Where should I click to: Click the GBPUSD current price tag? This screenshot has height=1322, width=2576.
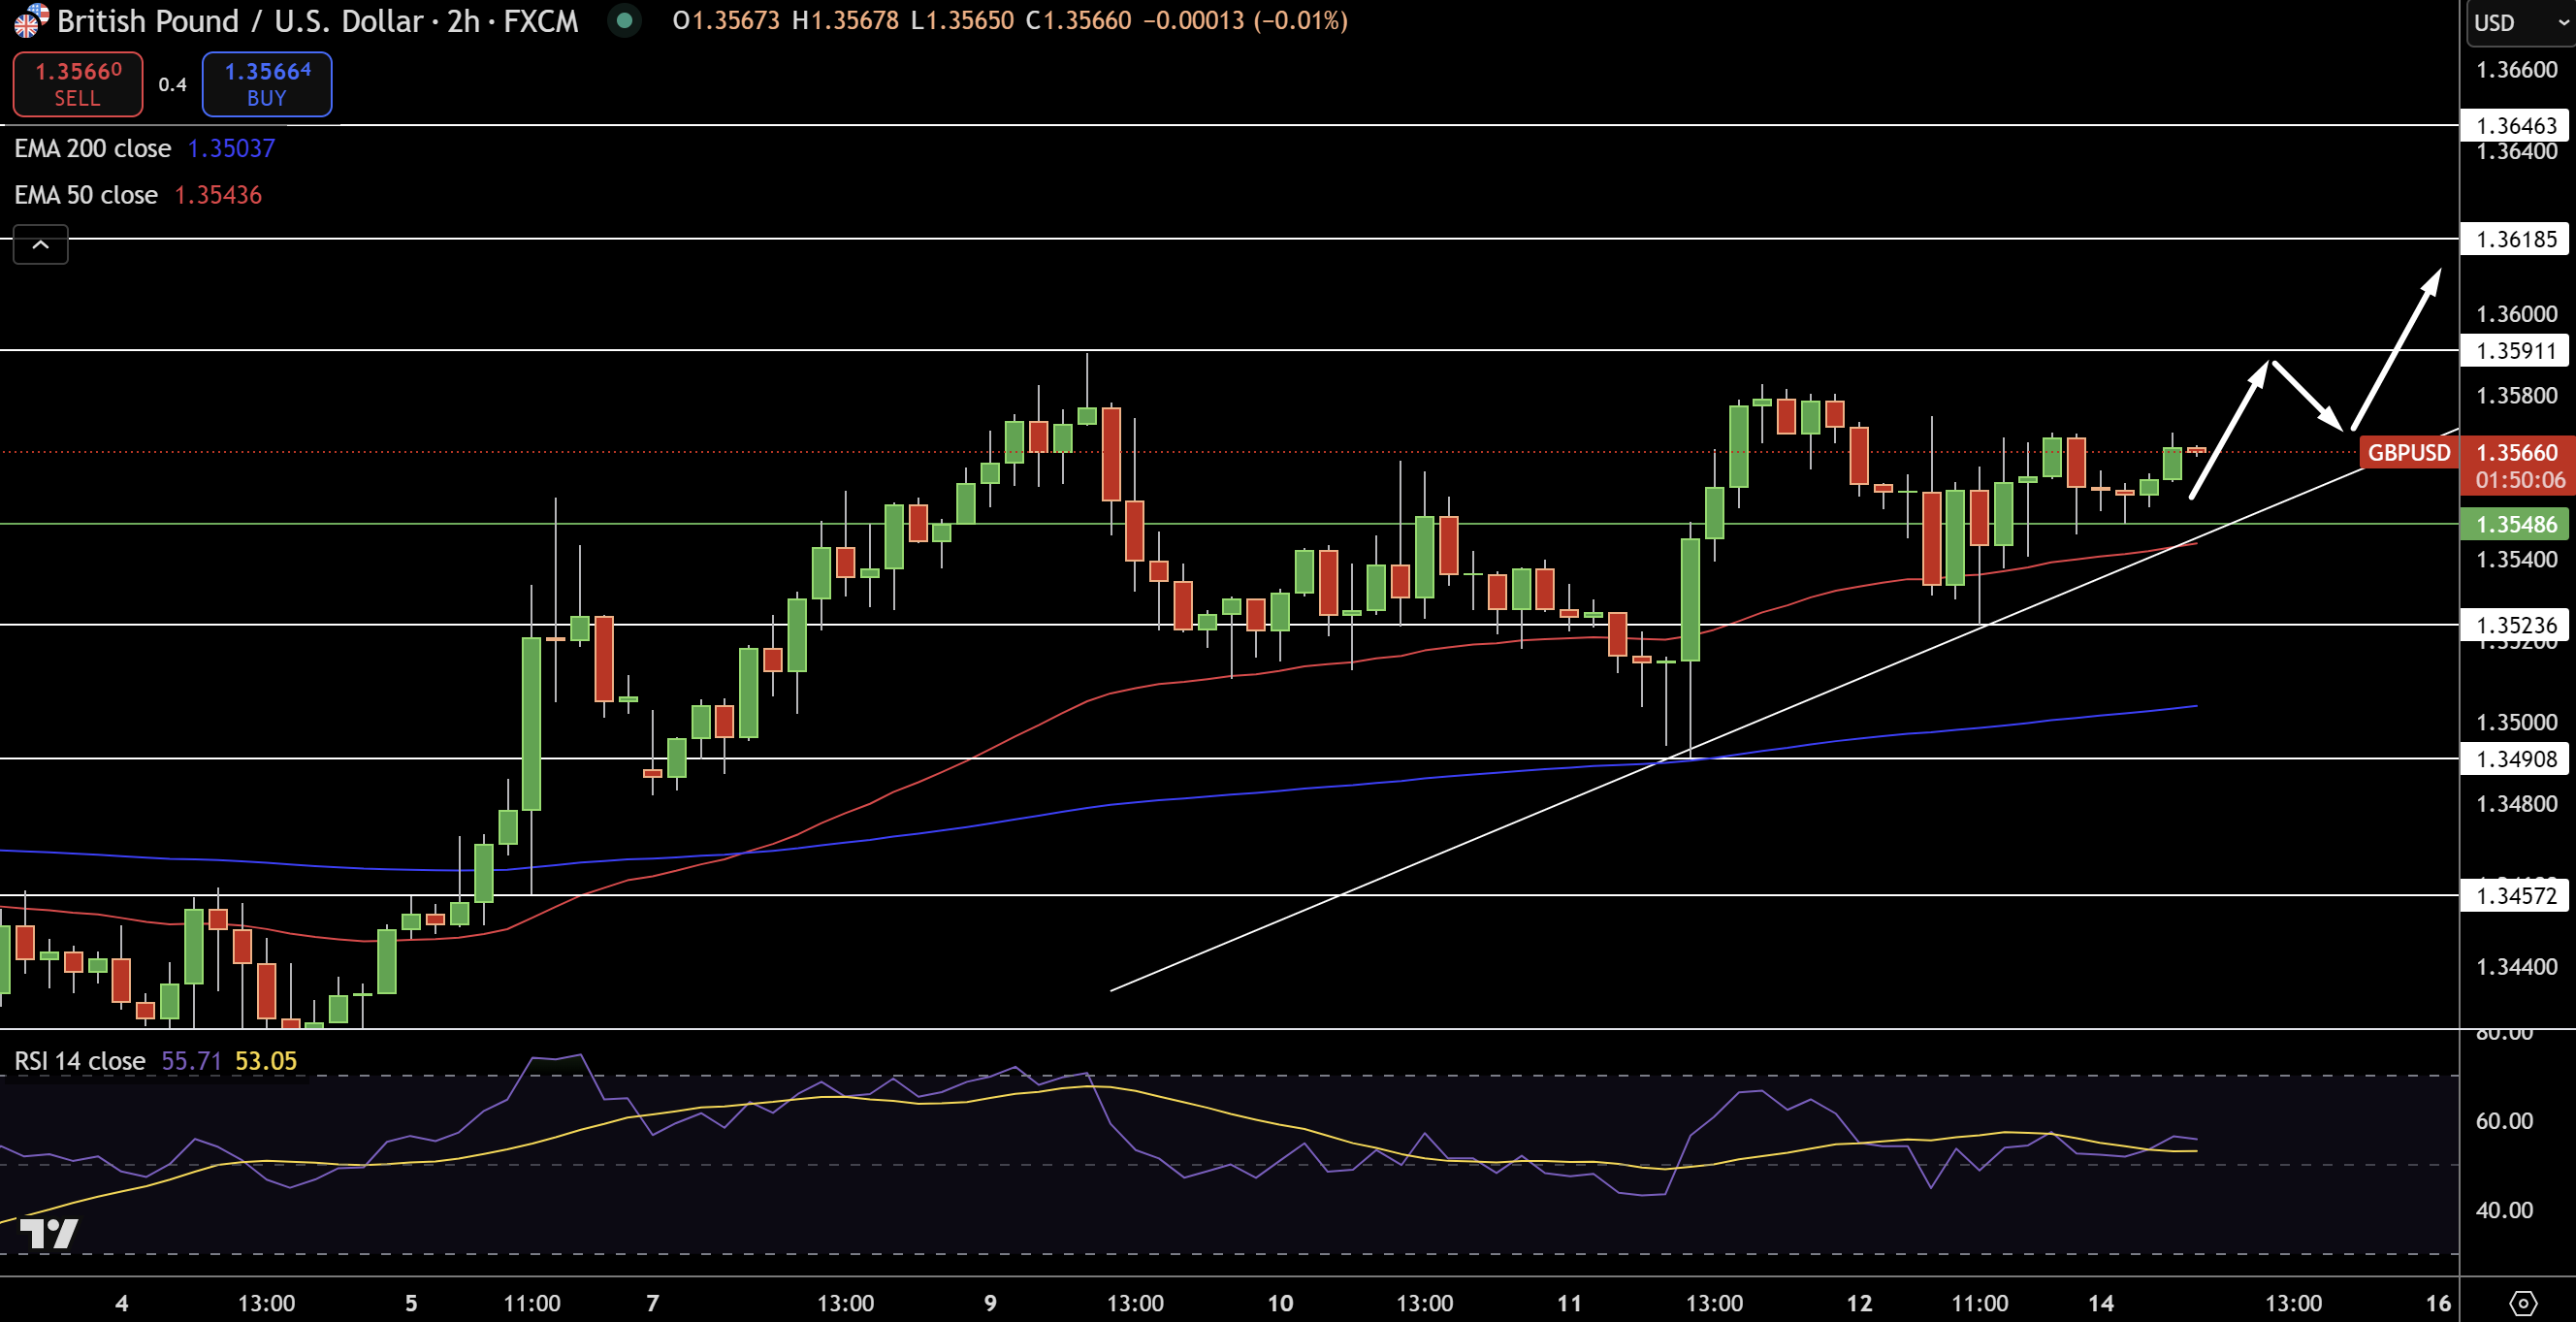click(x=2409, y=453)
